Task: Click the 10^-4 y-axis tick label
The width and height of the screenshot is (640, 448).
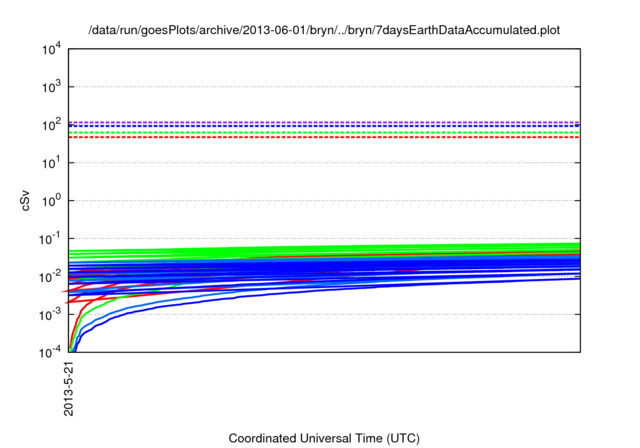Action: (x=50, y=352)
